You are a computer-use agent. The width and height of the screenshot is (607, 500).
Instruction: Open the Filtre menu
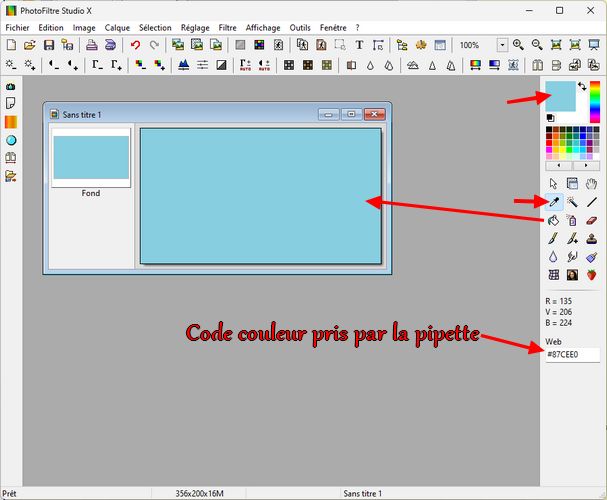228,28
